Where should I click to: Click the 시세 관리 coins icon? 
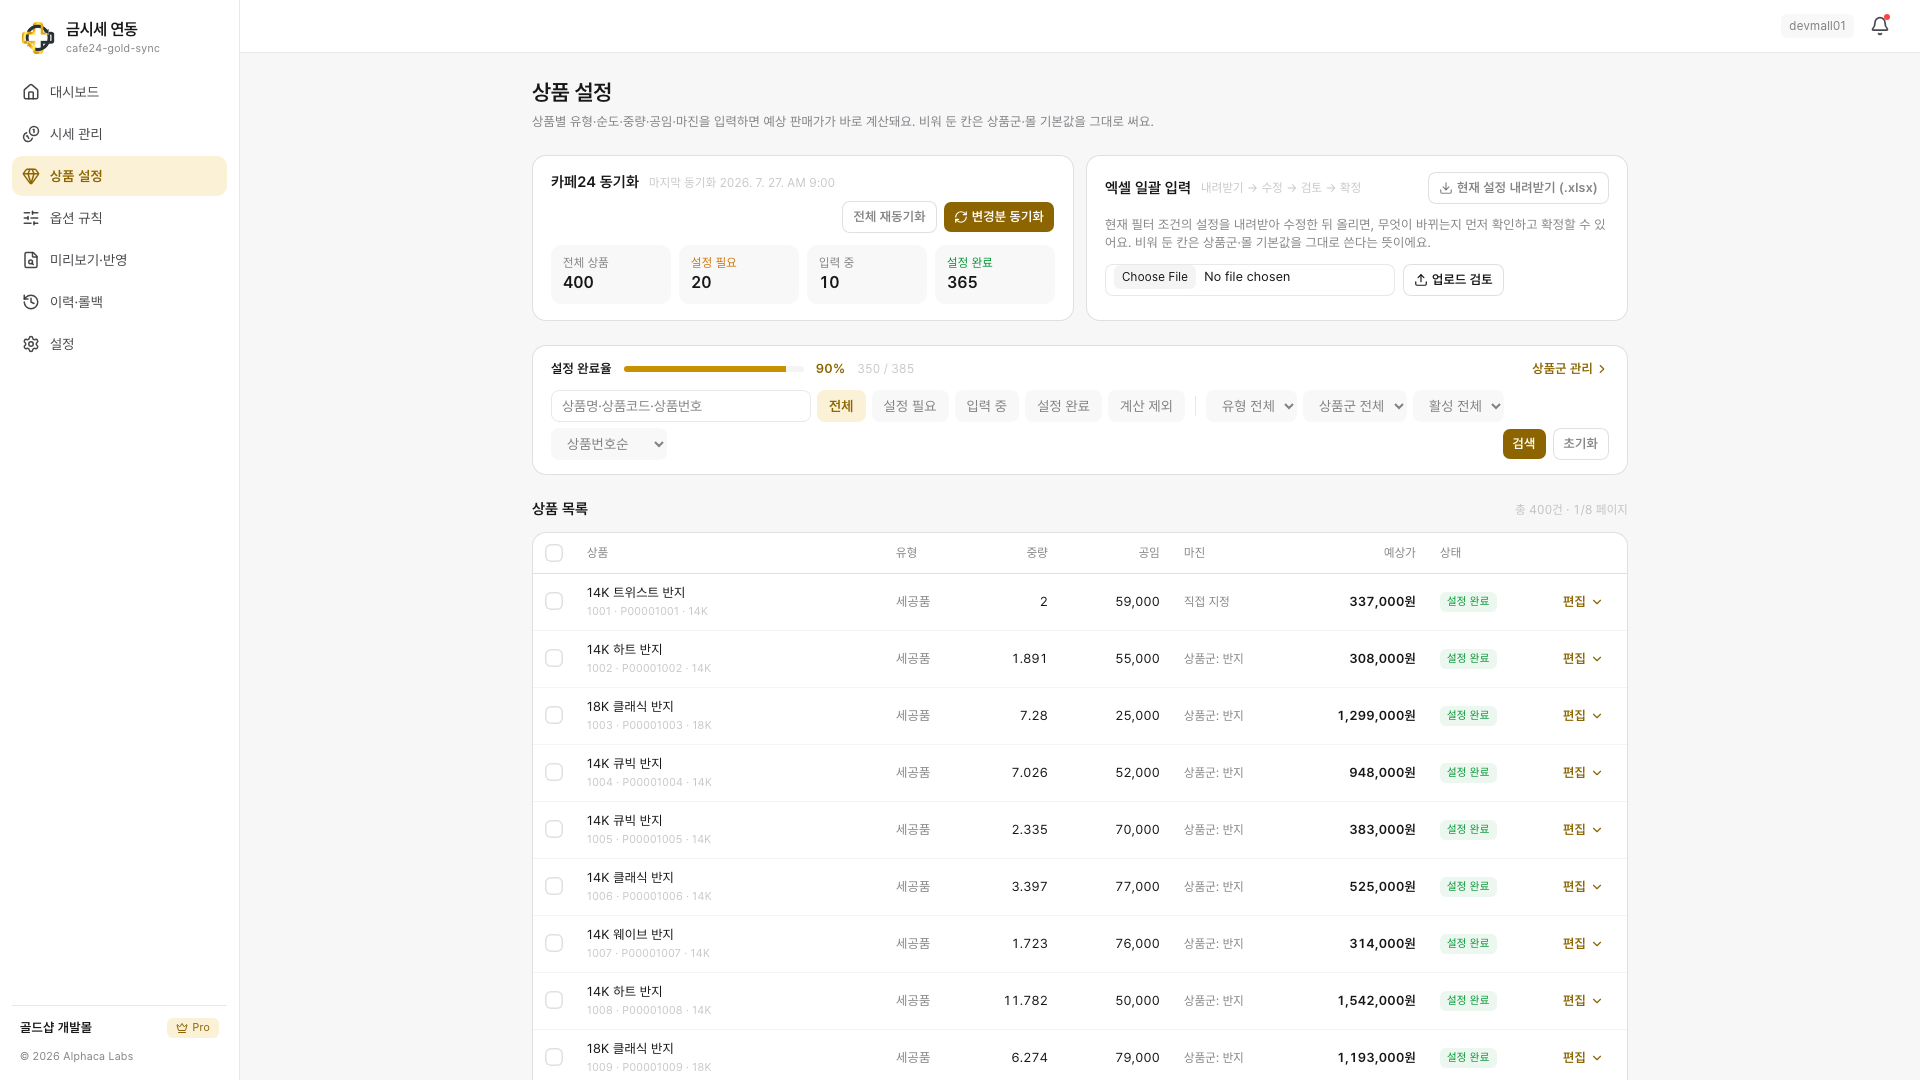click(31, 134)
